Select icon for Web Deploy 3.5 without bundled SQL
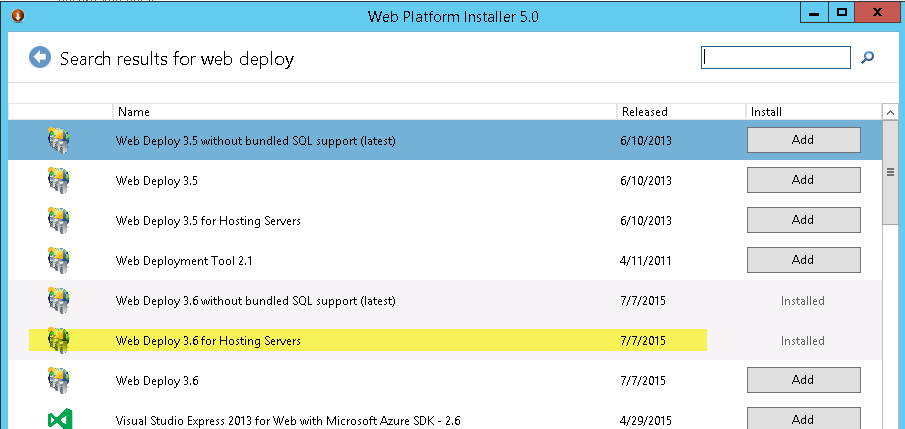Screen dimensions: 905x429 [58, 140]
